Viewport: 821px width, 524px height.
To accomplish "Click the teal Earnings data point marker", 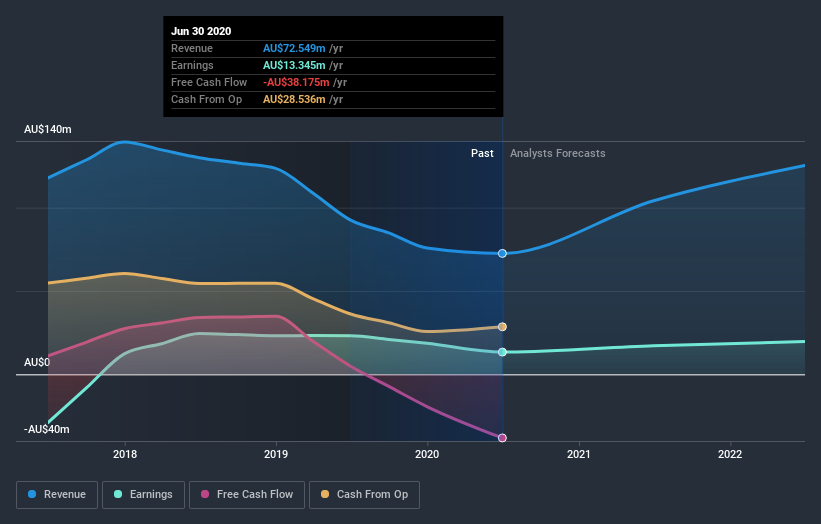I will [x=502, y=352].
